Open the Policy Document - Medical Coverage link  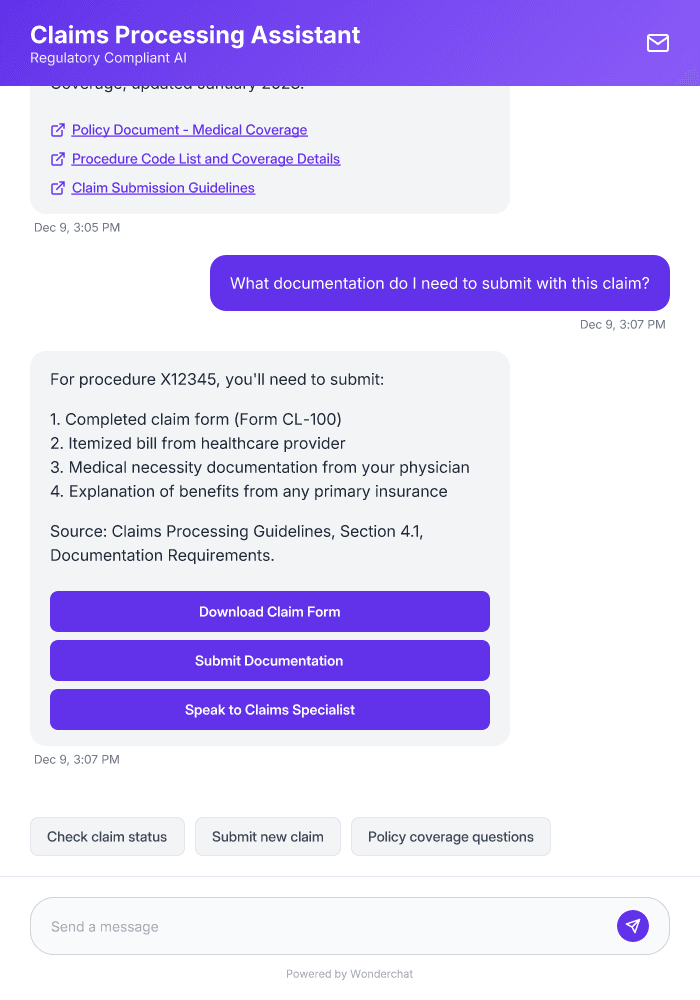click(188, 130)
